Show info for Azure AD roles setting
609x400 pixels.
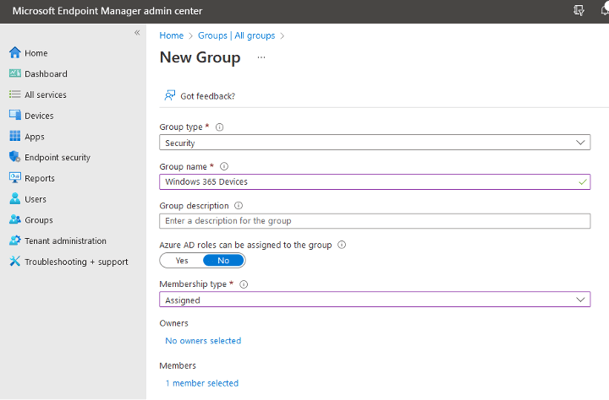(x=341, y=245)
